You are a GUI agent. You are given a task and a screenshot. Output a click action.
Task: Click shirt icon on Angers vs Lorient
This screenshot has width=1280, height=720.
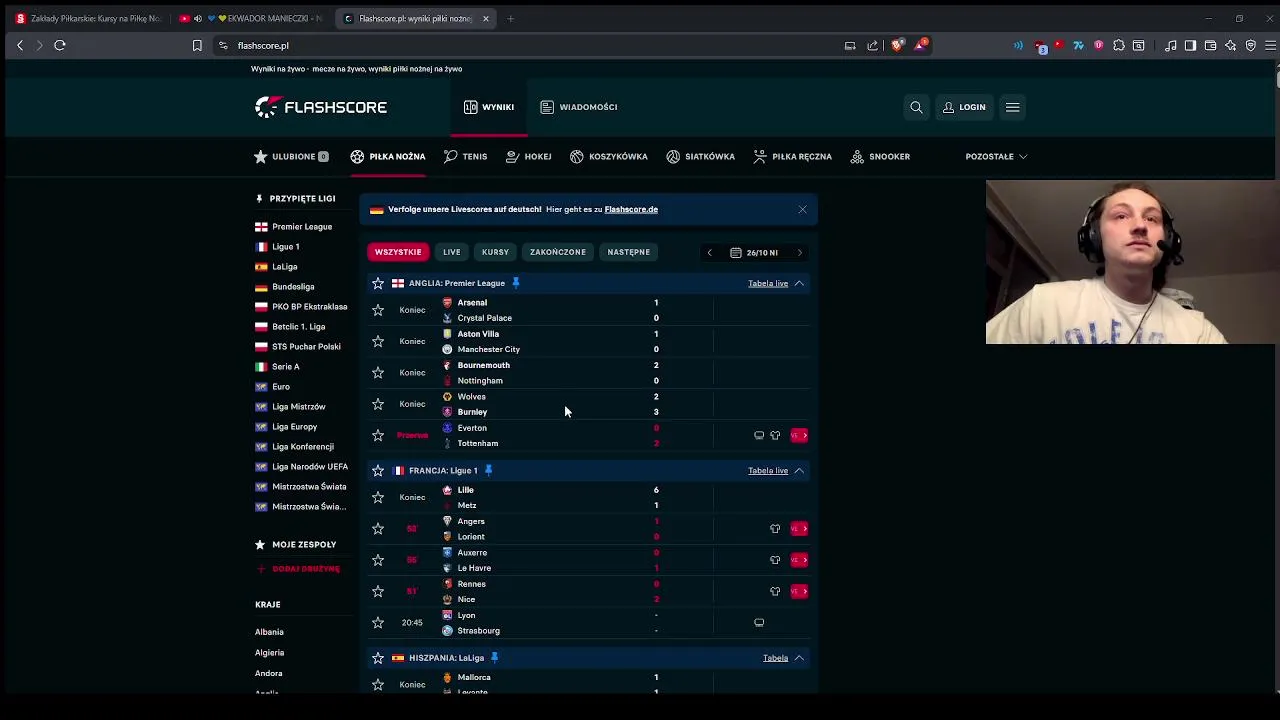click(775, 529)
